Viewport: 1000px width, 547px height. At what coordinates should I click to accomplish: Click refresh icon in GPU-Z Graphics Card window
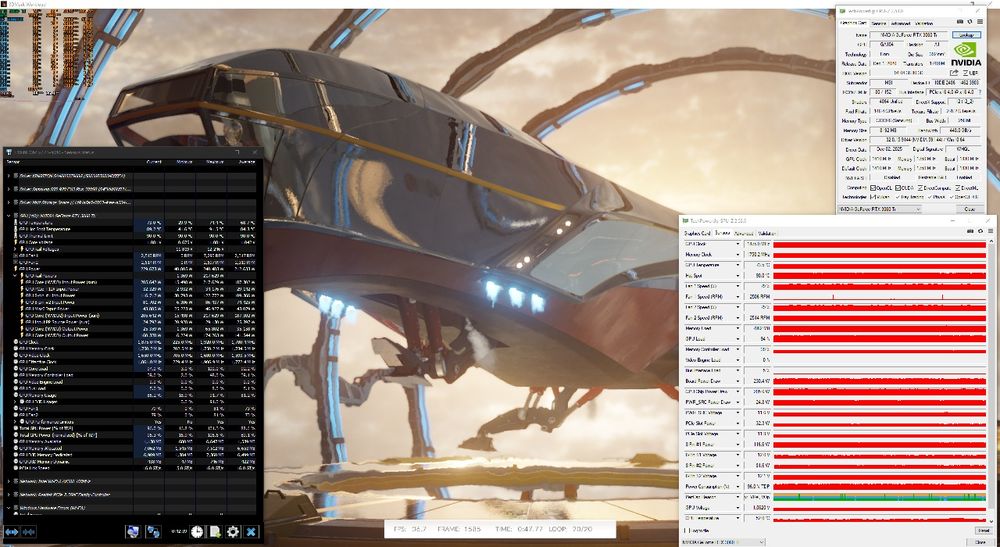point(969,22)
